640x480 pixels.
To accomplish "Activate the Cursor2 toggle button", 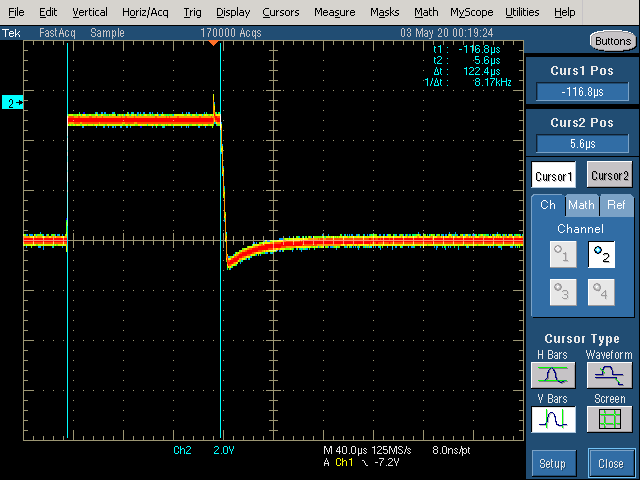I will [609, 175].
